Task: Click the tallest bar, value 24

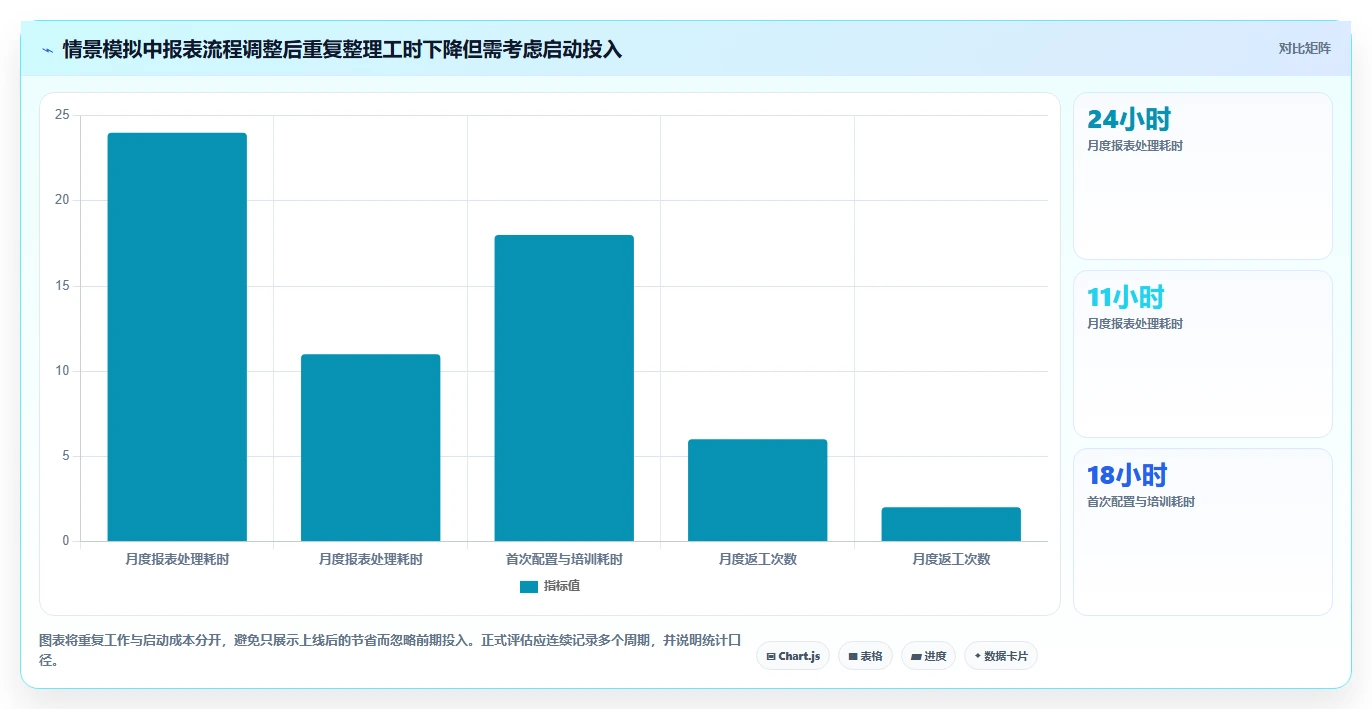Action: [177, 337]
